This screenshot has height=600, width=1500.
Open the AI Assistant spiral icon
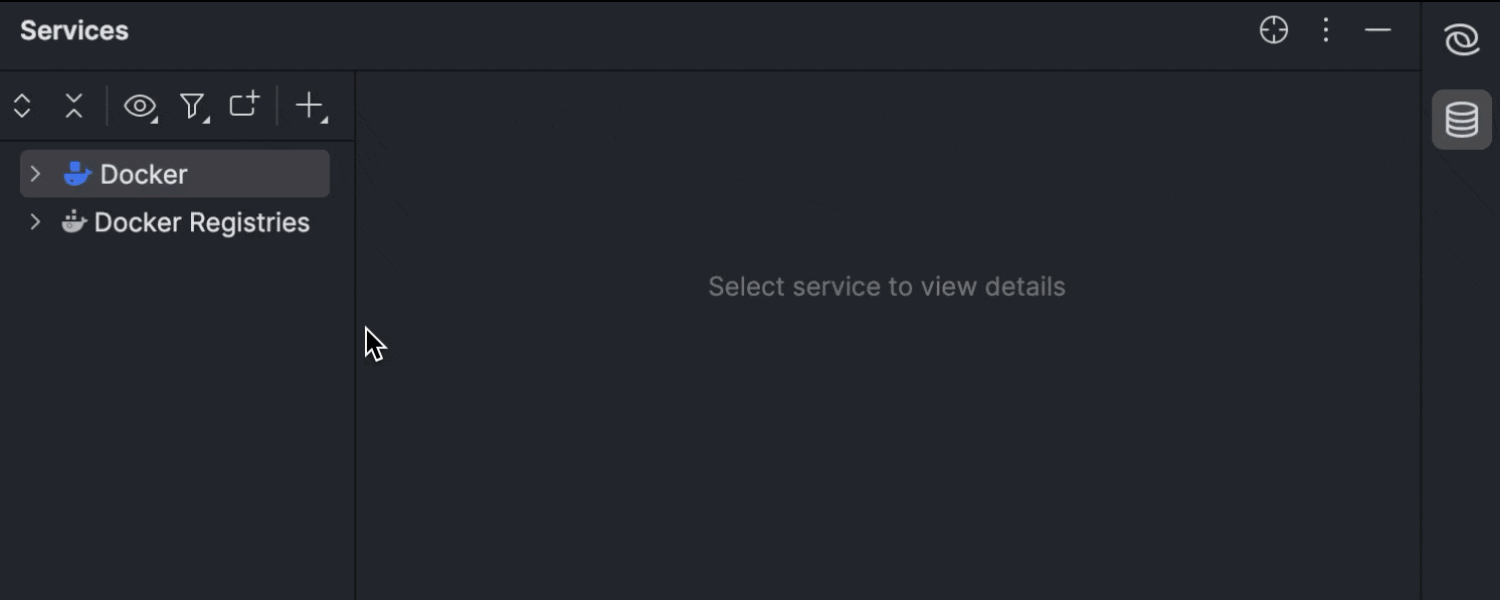point(1461,41)
